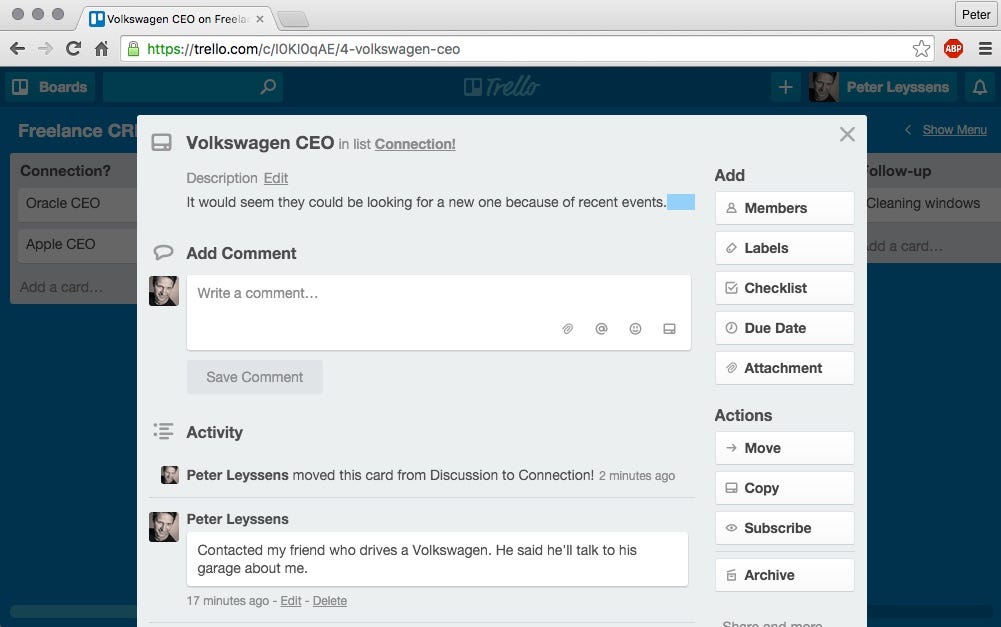Edit the Volkswagen comment
This screenshot has height=627, width=1001.
tap(290, 601)
